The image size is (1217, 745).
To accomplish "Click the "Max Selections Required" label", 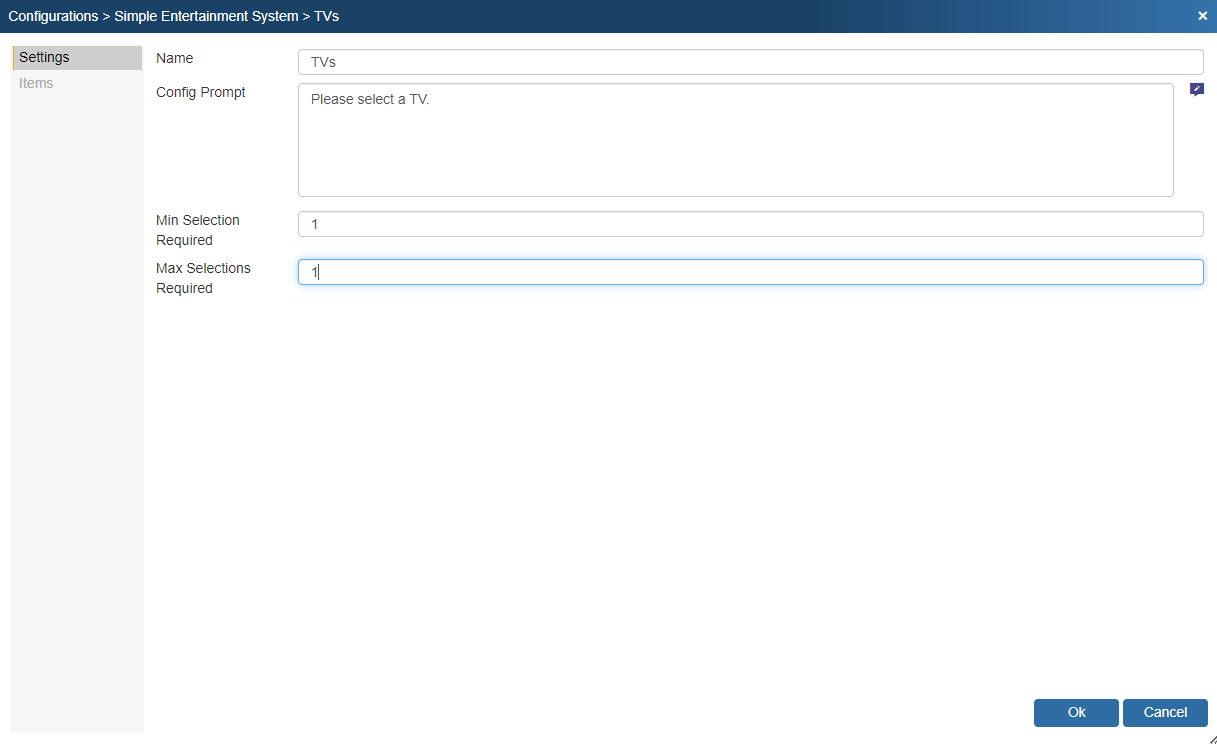I will [x=203, y=278].
